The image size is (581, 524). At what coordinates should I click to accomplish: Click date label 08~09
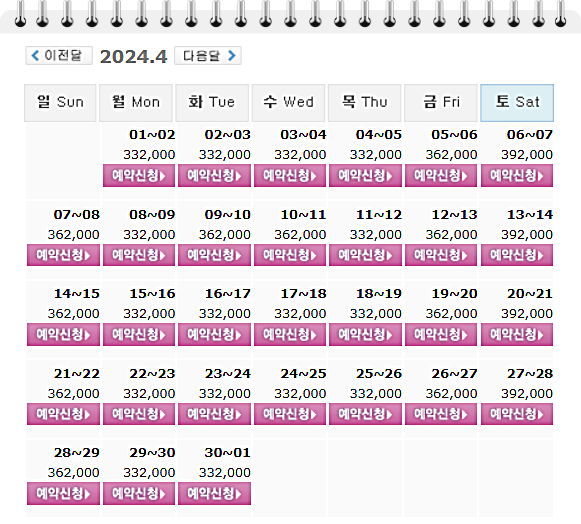(152, 215)
